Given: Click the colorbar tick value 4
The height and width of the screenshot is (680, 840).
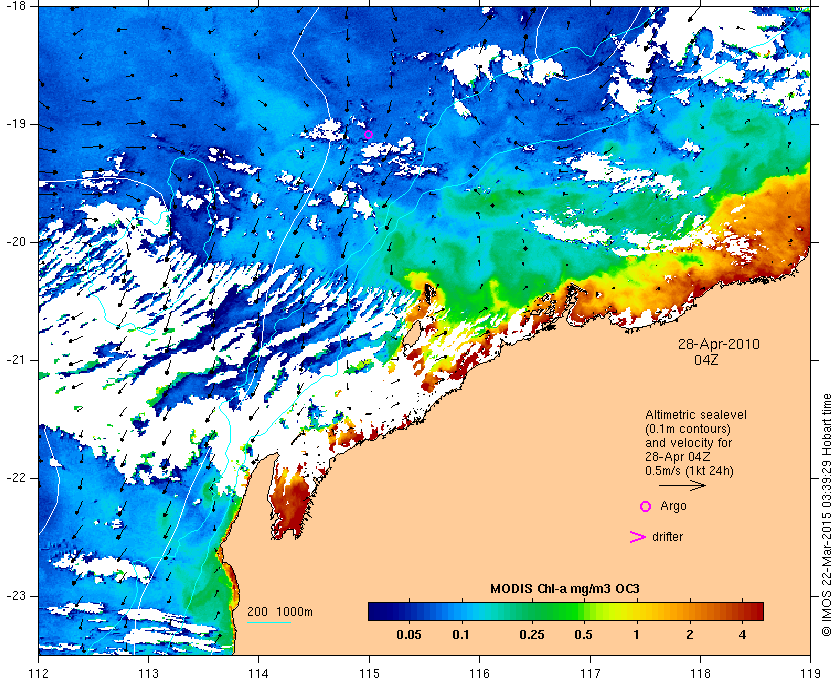Looking at the screenshot, I should pos(742,636).
